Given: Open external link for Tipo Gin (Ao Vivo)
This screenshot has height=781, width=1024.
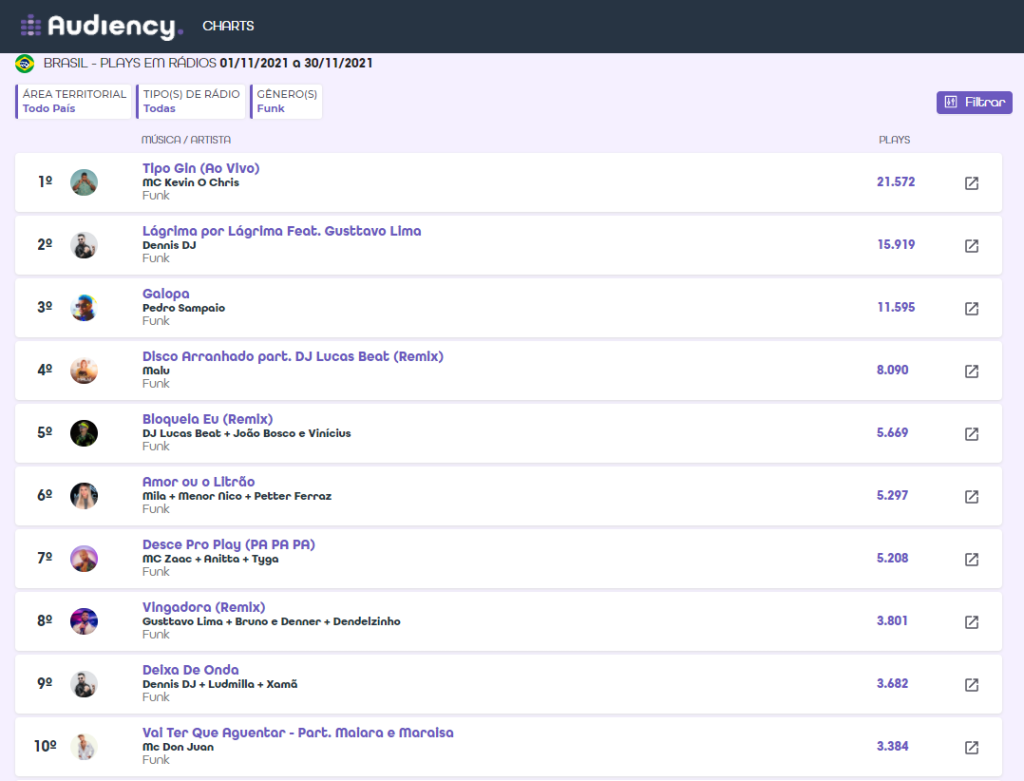Looking at the screenshot, I should click(x=971, y=183).
